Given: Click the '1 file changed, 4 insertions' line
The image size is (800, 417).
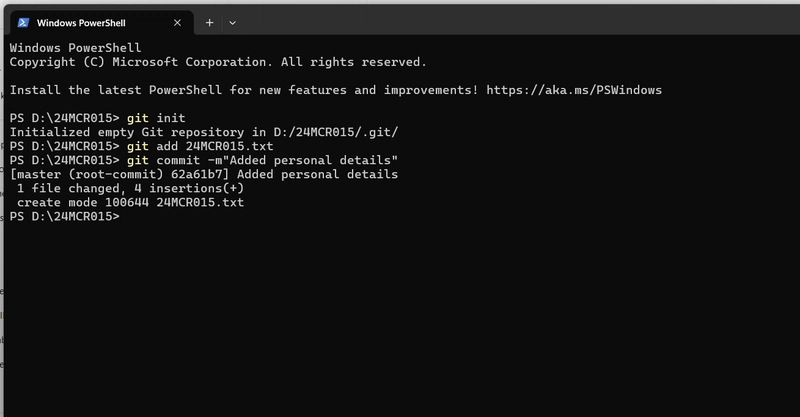Looking at the screenshot, I should pos(130,188).
